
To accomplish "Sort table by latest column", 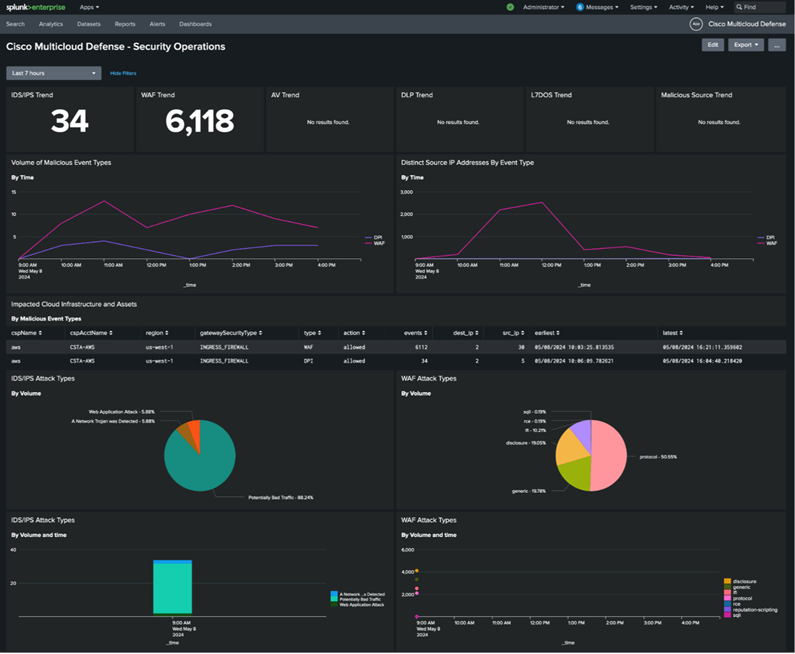I will click(x=672, y=333).
